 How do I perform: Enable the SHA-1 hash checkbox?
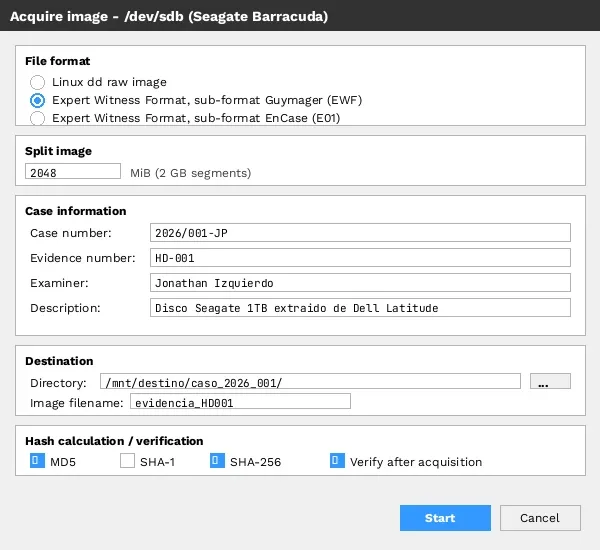pos(127,461)
